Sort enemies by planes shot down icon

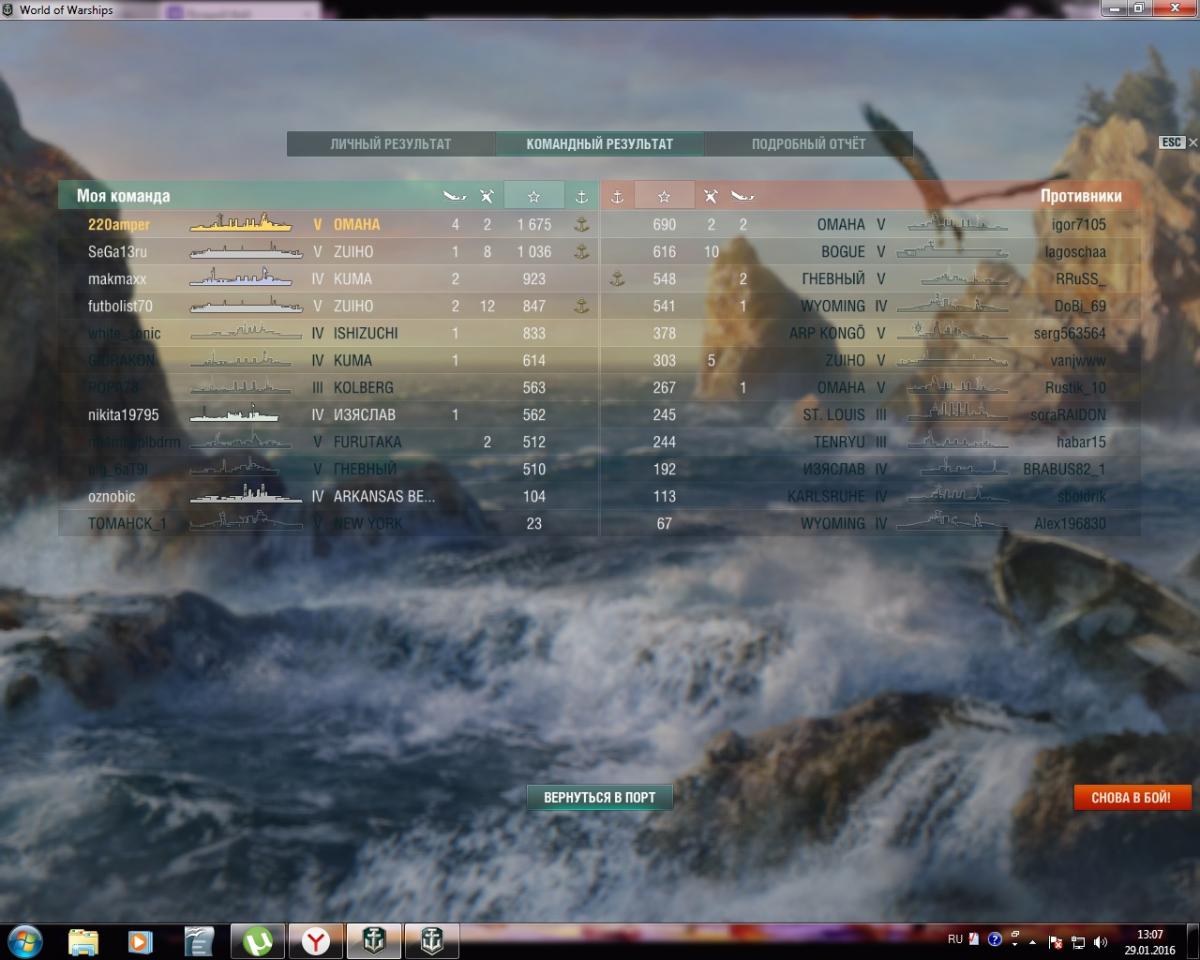pyautogui.click(x=711, y=196)
